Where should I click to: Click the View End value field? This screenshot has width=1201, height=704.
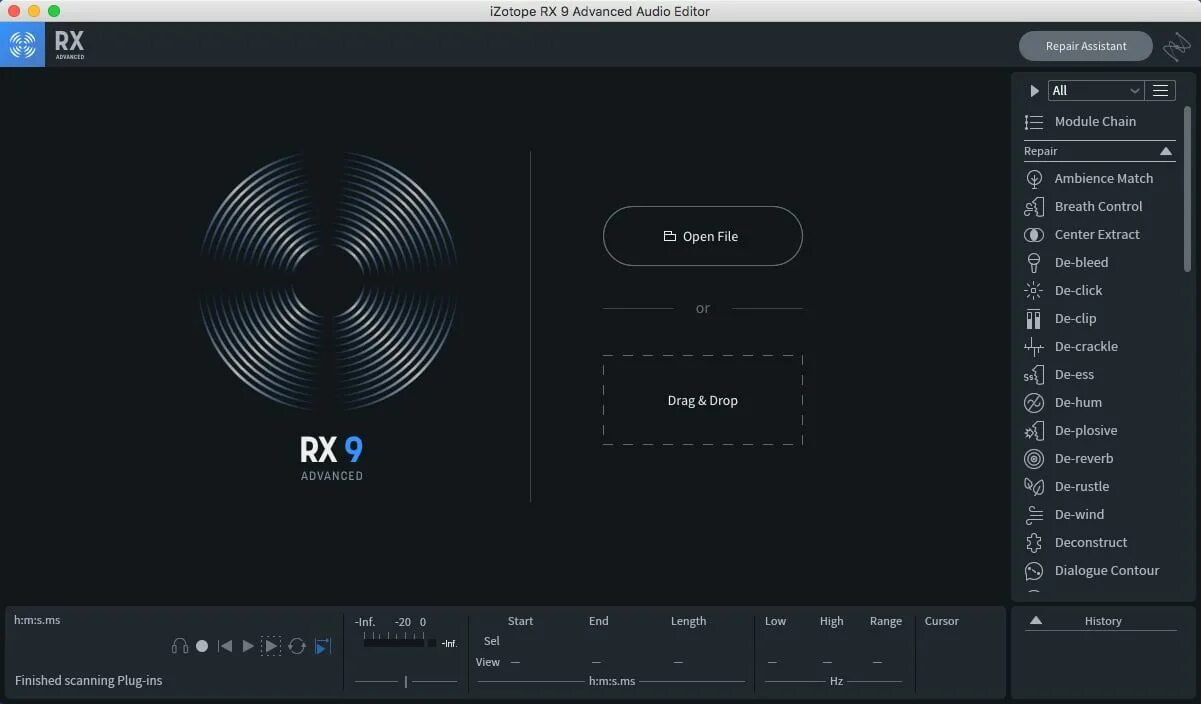coord(596,662)
